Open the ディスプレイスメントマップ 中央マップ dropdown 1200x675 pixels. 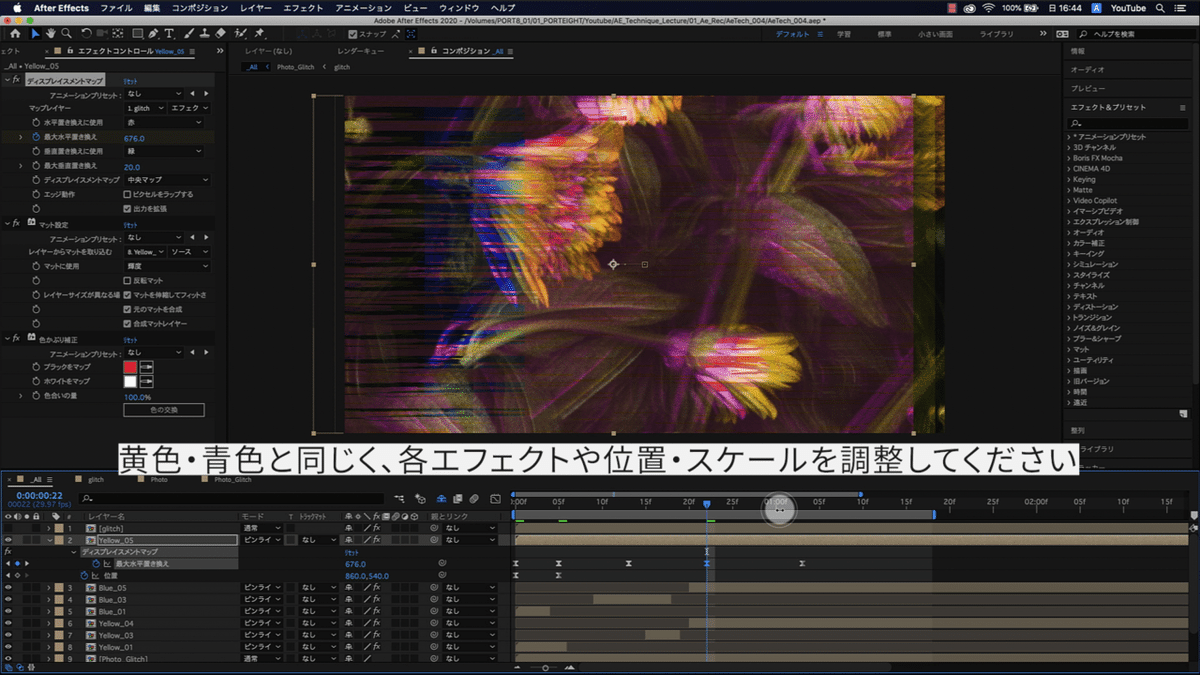click(x=167, y=180)
